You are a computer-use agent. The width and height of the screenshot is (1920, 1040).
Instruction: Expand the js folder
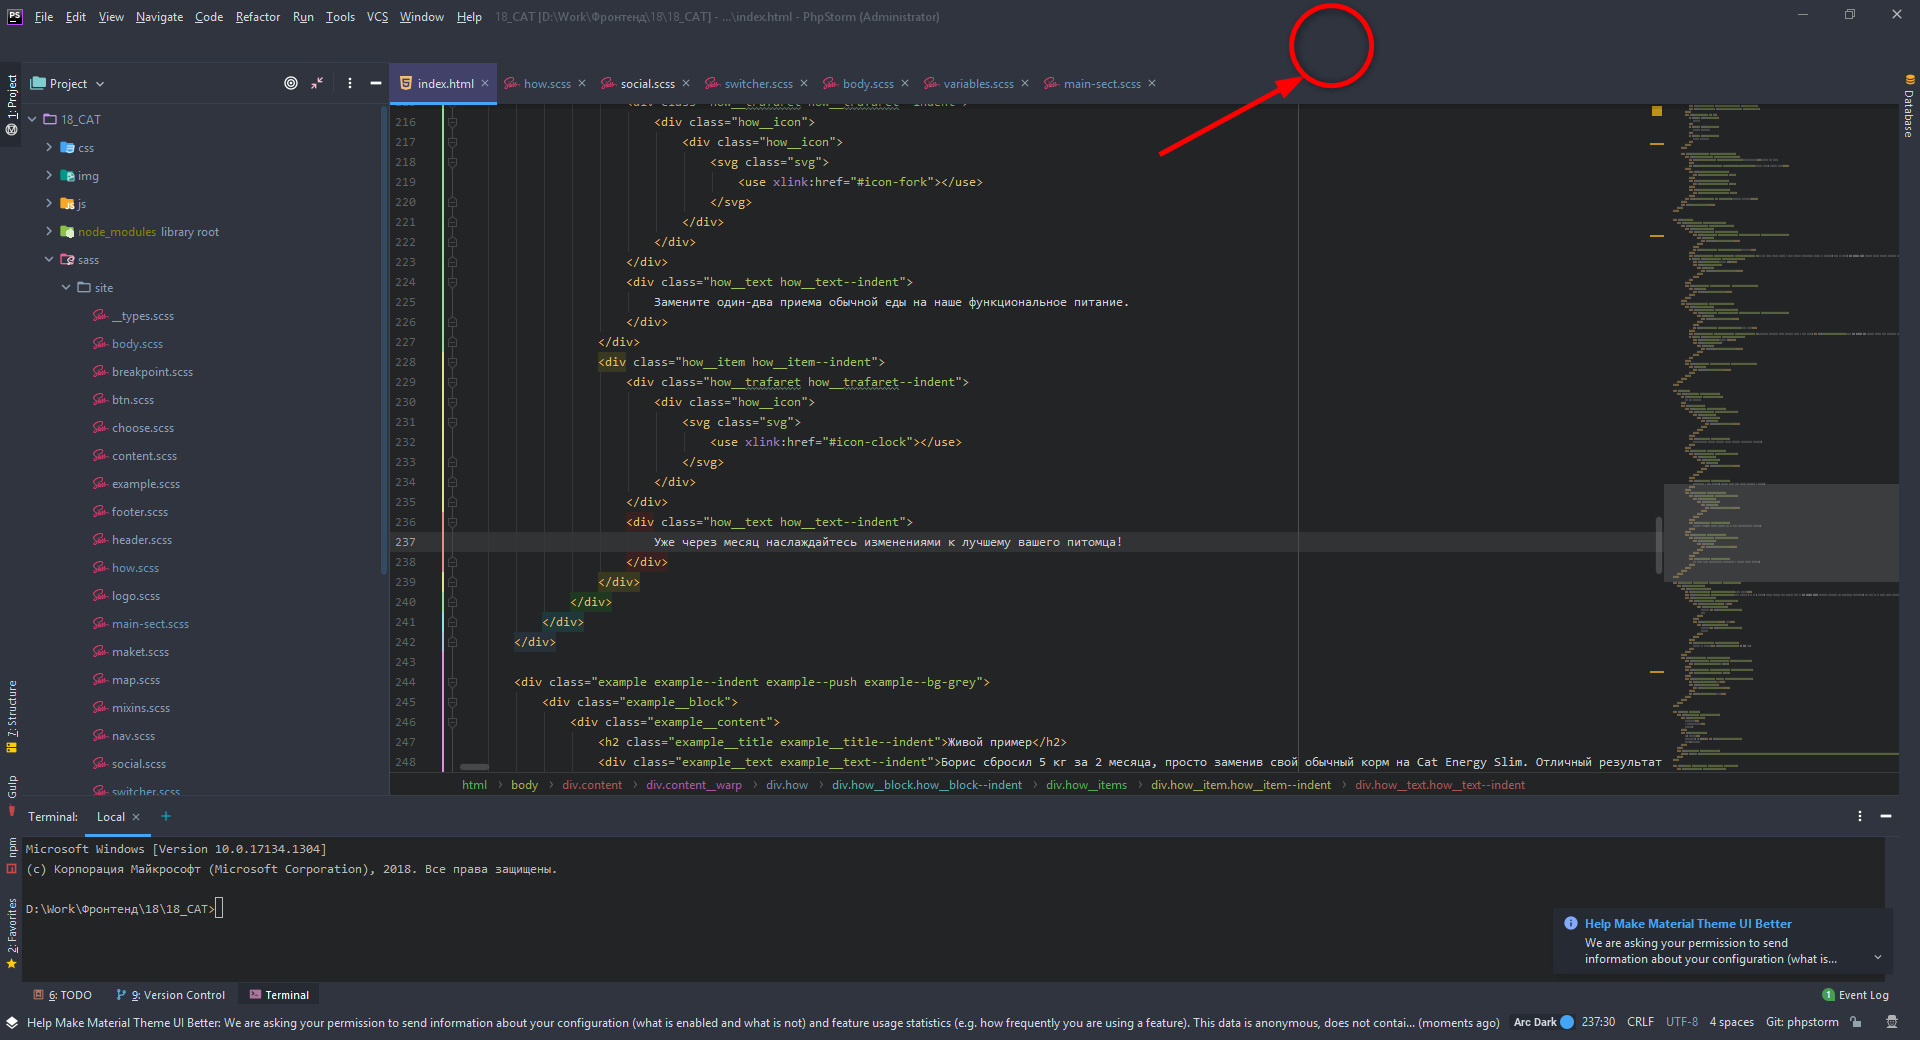click(49, 203)
